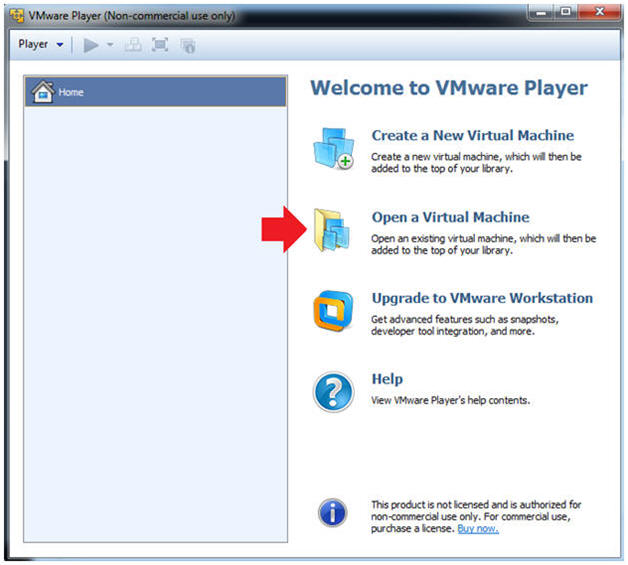This screenshot has width=628, height=565.
Task: Open the Player dropdown menu
Action: pyautogui.click(x=40, y=44)
